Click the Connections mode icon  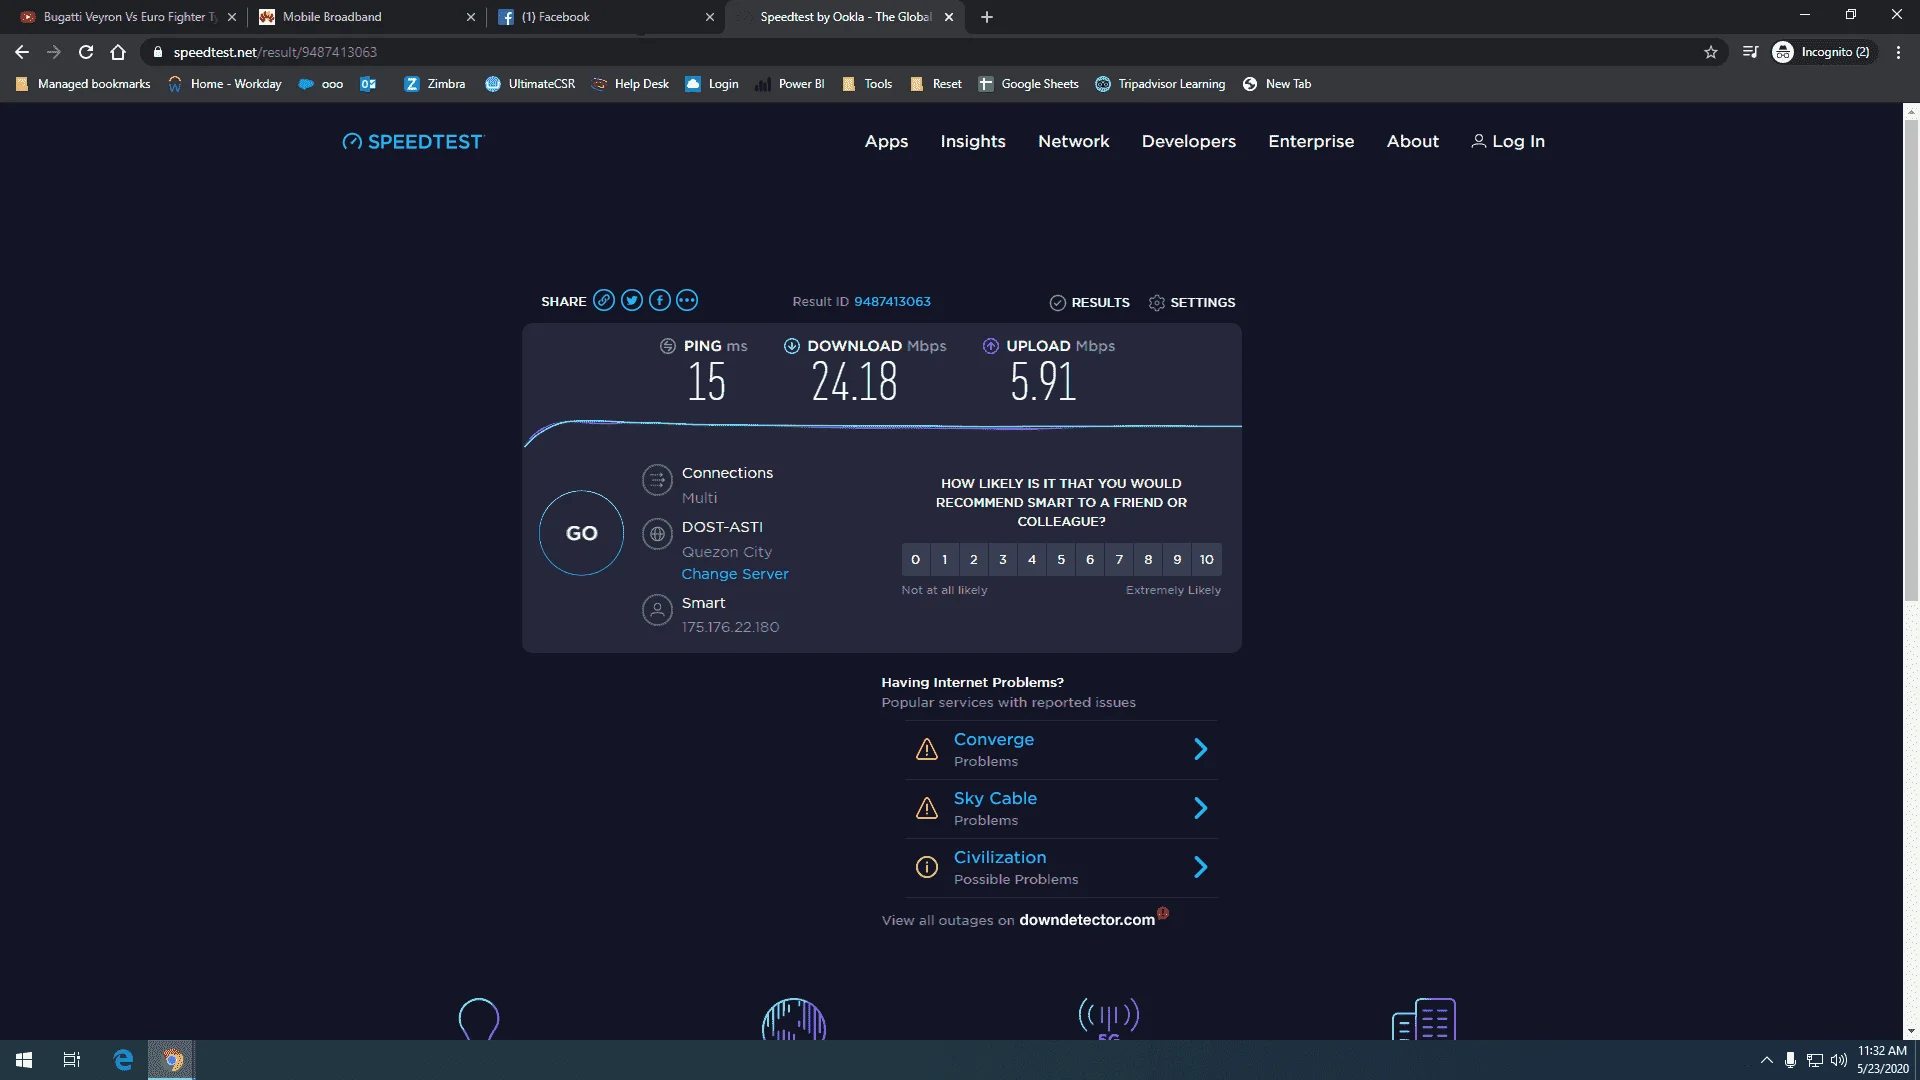[657, 481]
